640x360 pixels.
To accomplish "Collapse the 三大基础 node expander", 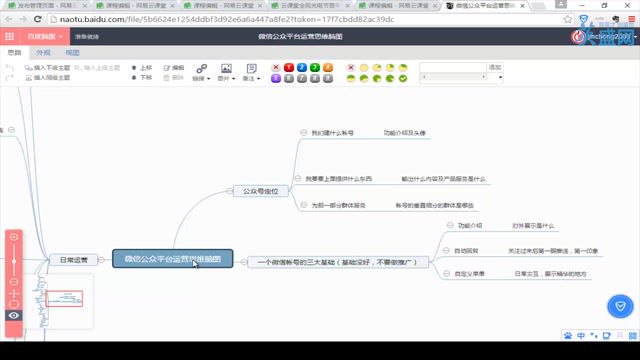I will click(x=244, y=262).
